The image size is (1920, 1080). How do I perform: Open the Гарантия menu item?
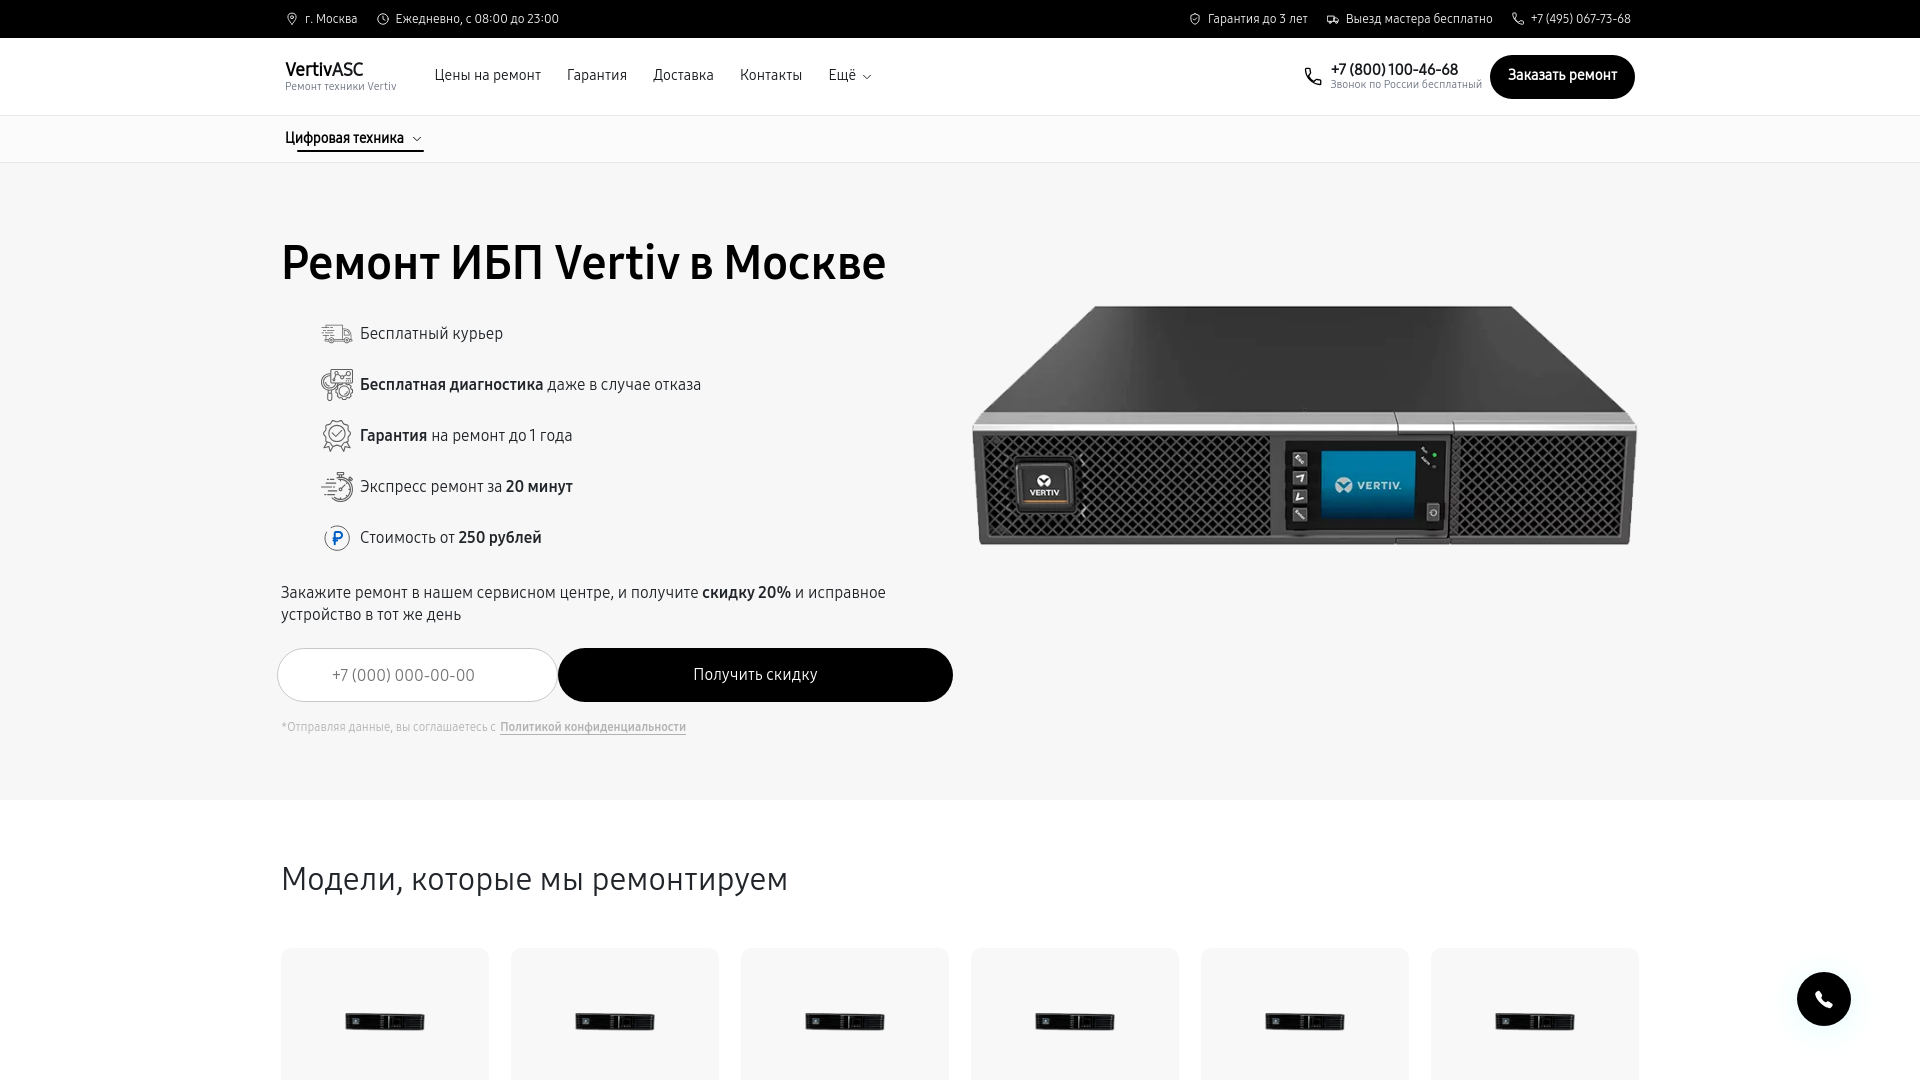[x=597, y=76]
